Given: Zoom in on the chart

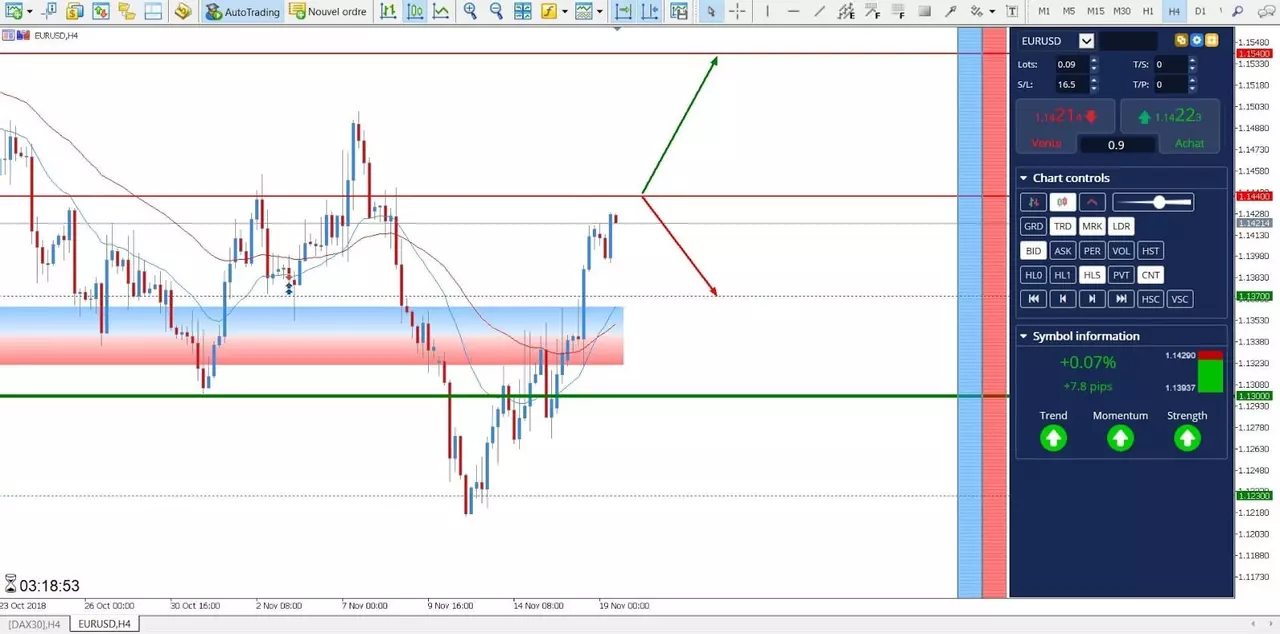Looking at the screenshot, I should pos(470,12).
